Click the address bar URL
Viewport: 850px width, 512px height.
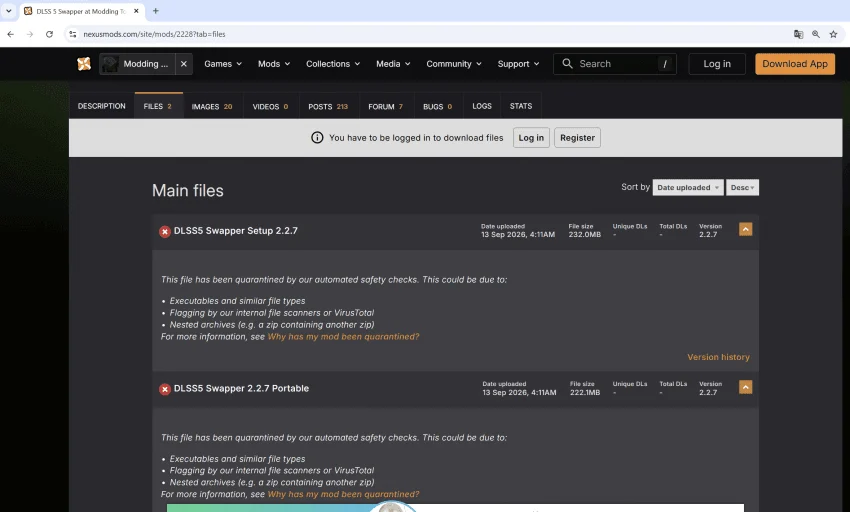tap(154, 34)
